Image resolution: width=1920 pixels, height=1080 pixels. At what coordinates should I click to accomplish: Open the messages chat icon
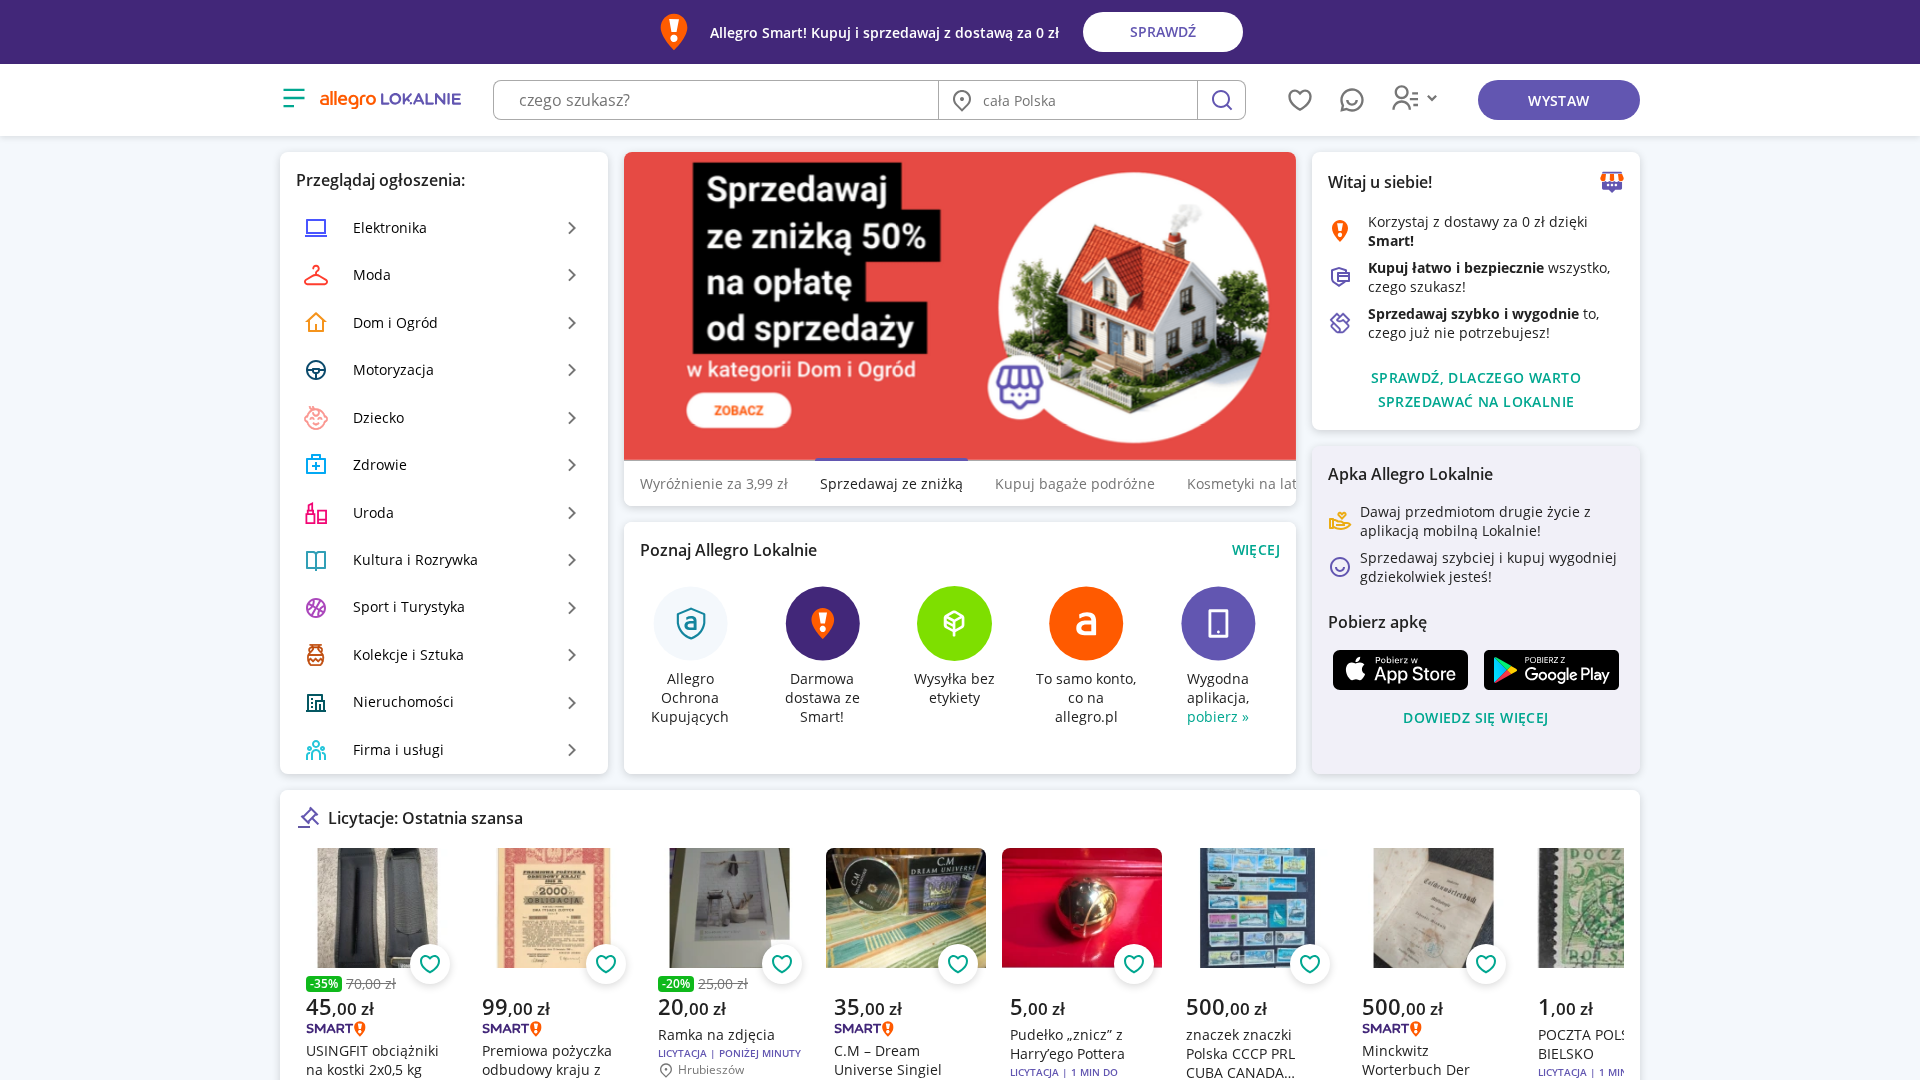(x=1351, y=100)
